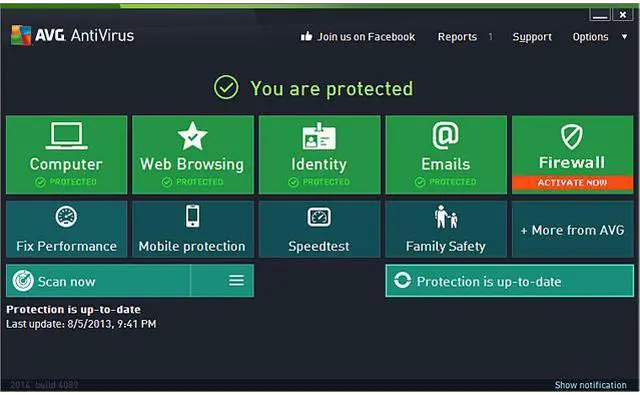The height and width of the screenshot is (395, 640).
Task: Click the Web Browsing star icon
Action: point(192,136)
